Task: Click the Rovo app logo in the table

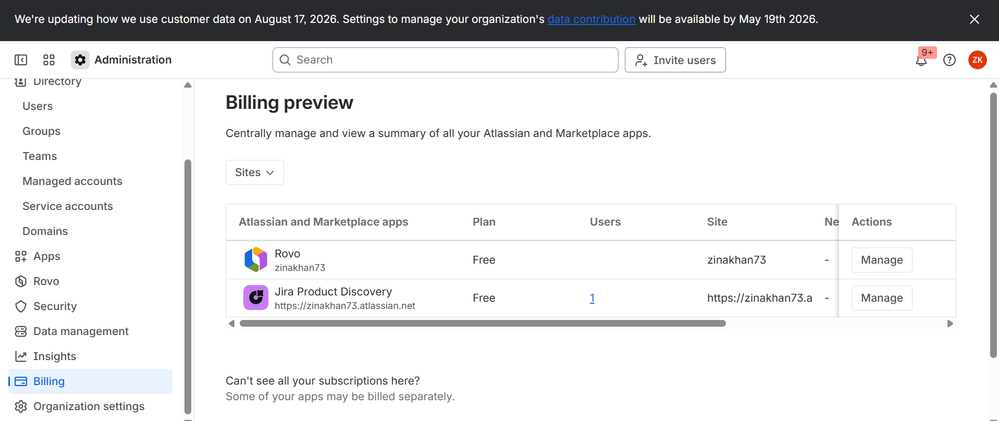Action: point(255,260)
